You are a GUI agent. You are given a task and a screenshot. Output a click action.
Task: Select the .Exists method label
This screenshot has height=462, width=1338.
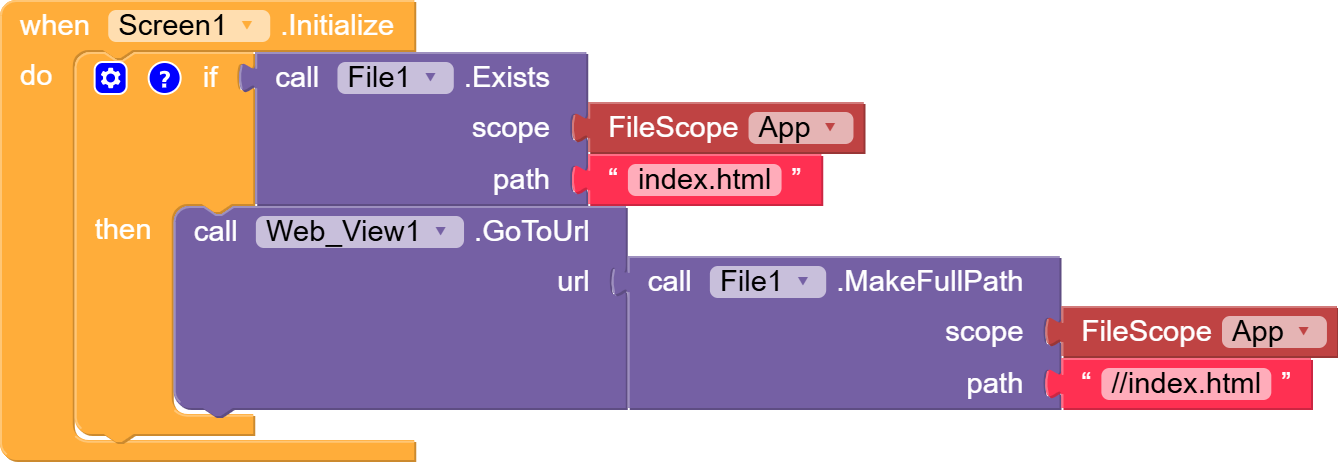click(507, 78)
